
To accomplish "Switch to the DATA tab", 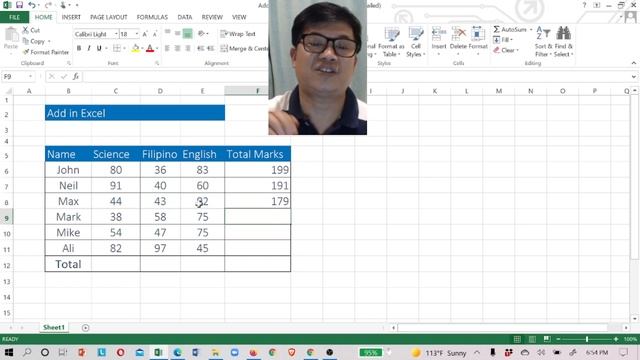I will (184, 17).
